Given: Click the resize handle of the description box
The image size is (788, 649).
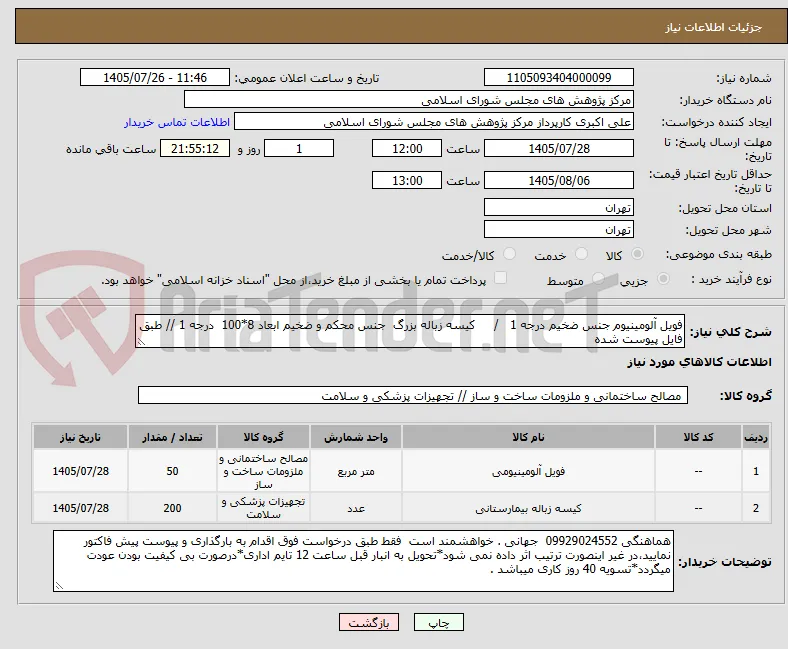Looking at the screenshot, I should click(x=141, y=342).
